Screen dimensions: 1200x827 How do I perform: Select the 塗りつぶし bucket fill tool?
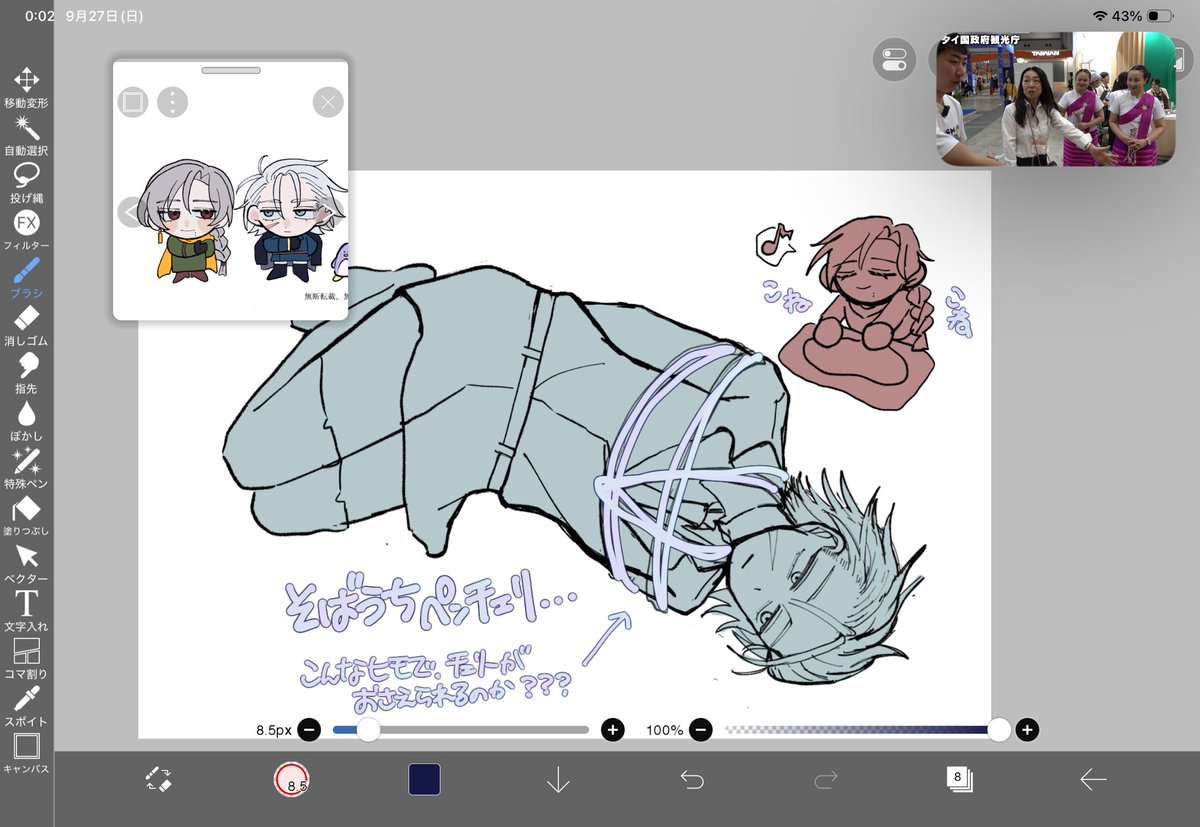click(26, 516)
